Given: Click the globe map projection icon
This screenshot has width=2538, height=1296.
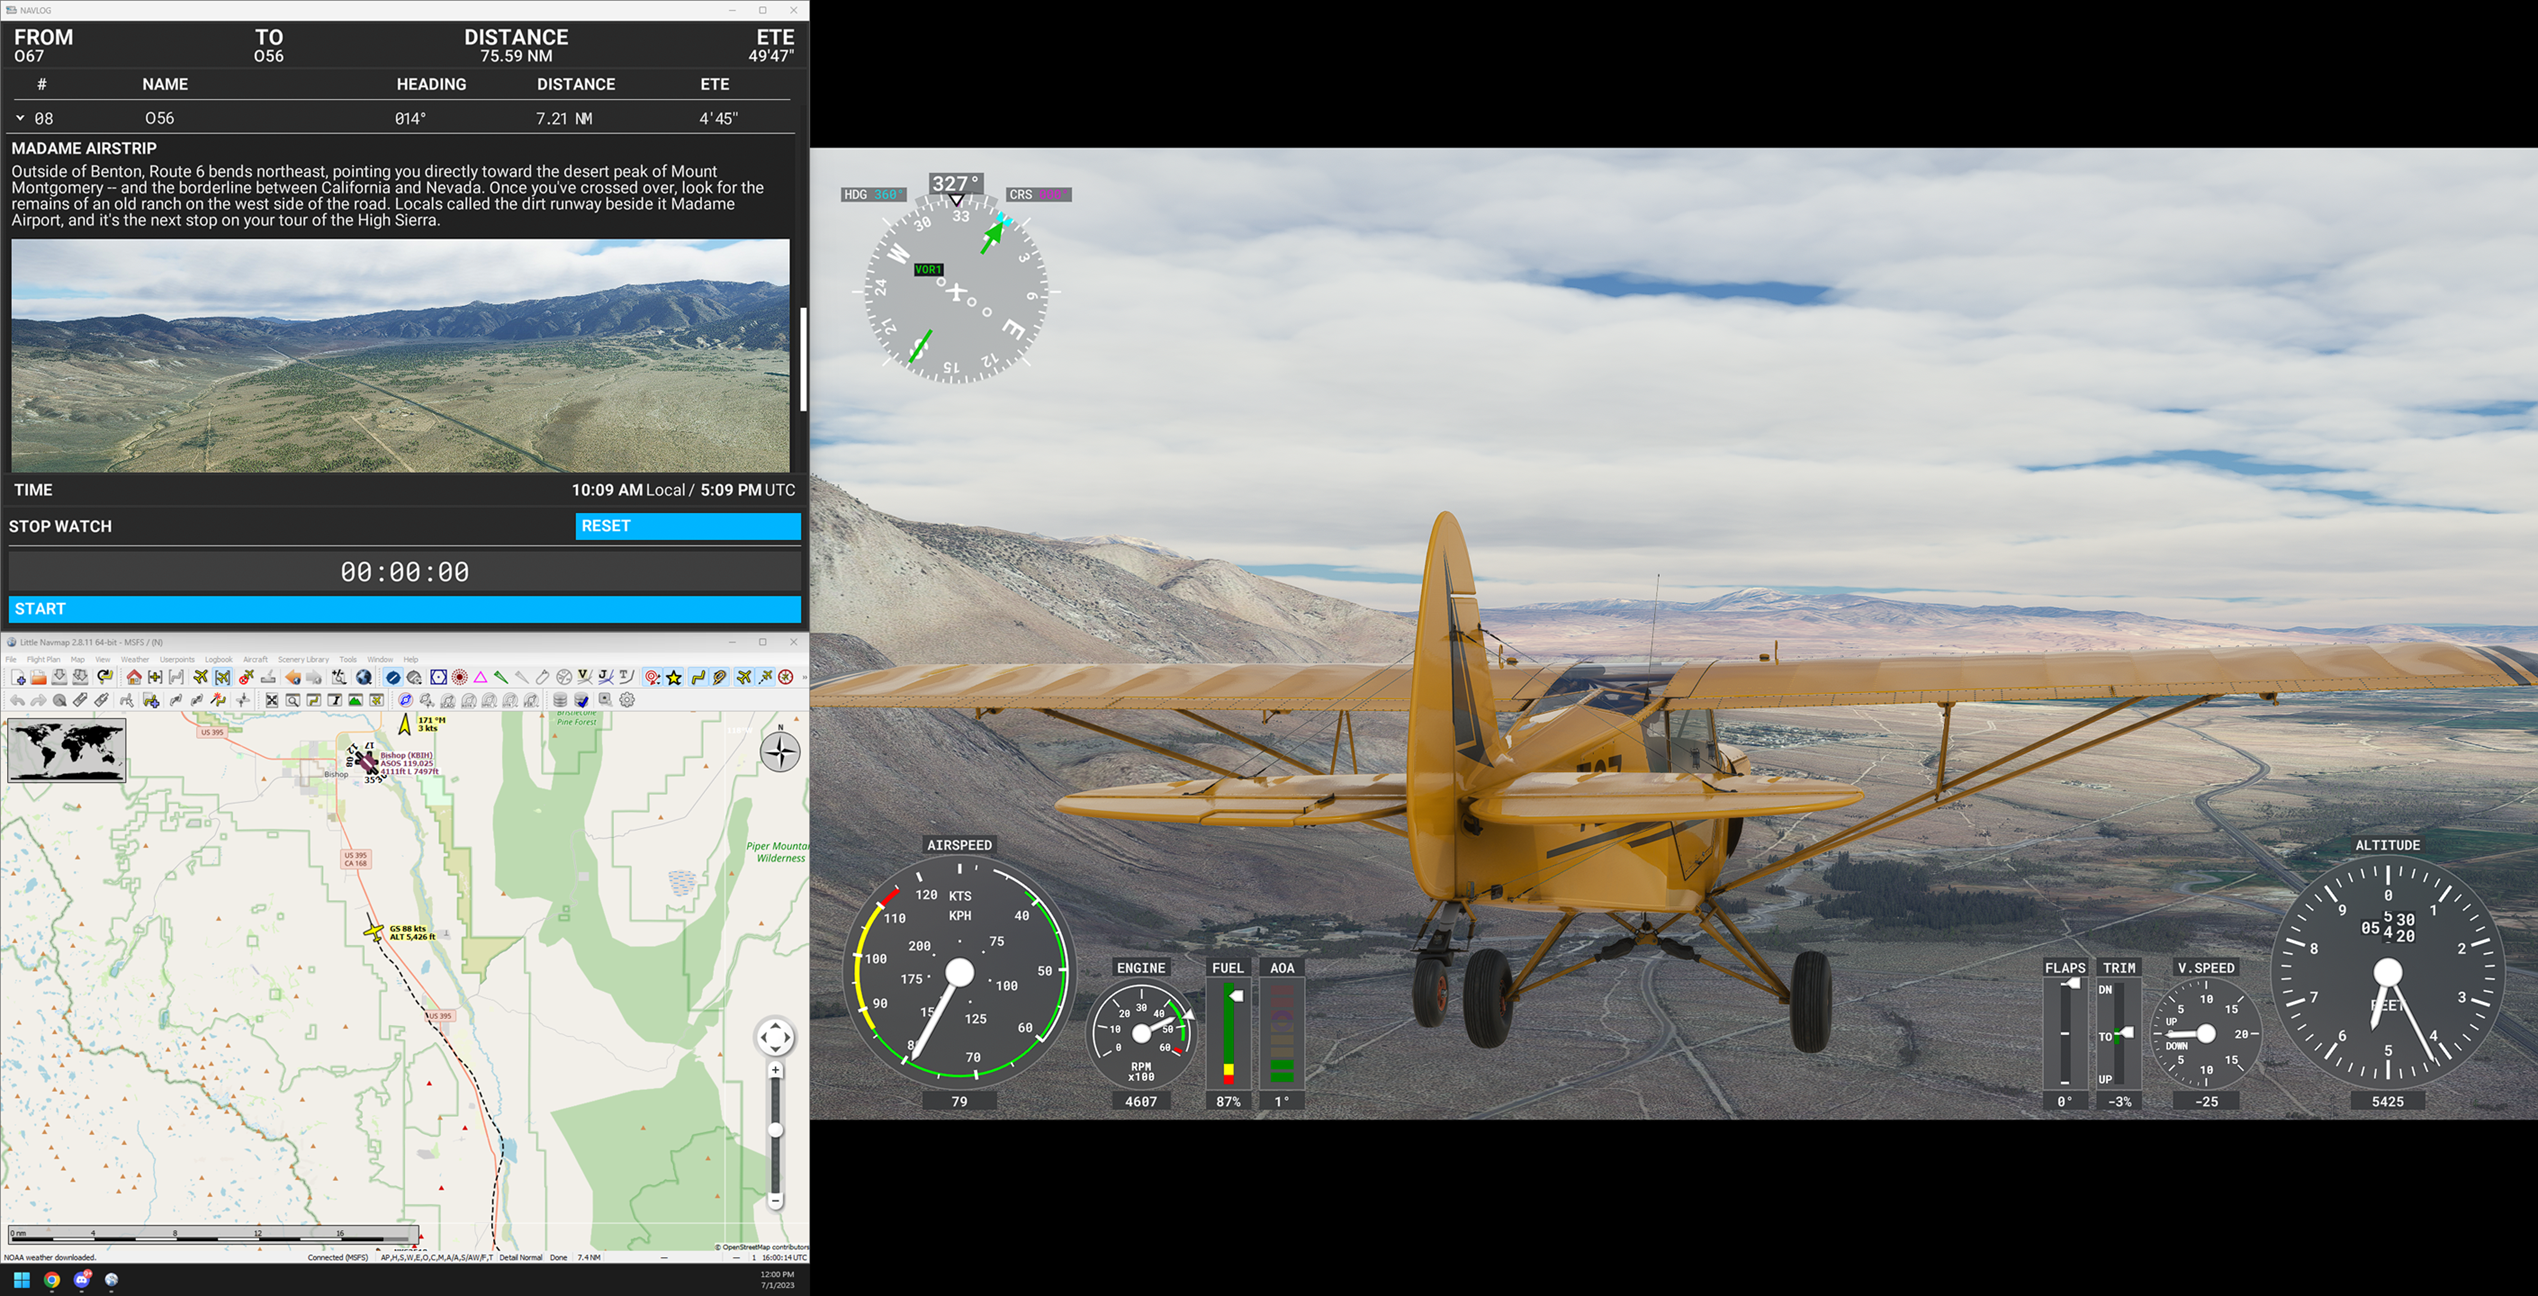Looking at the screenshot, I should point(364,677).
